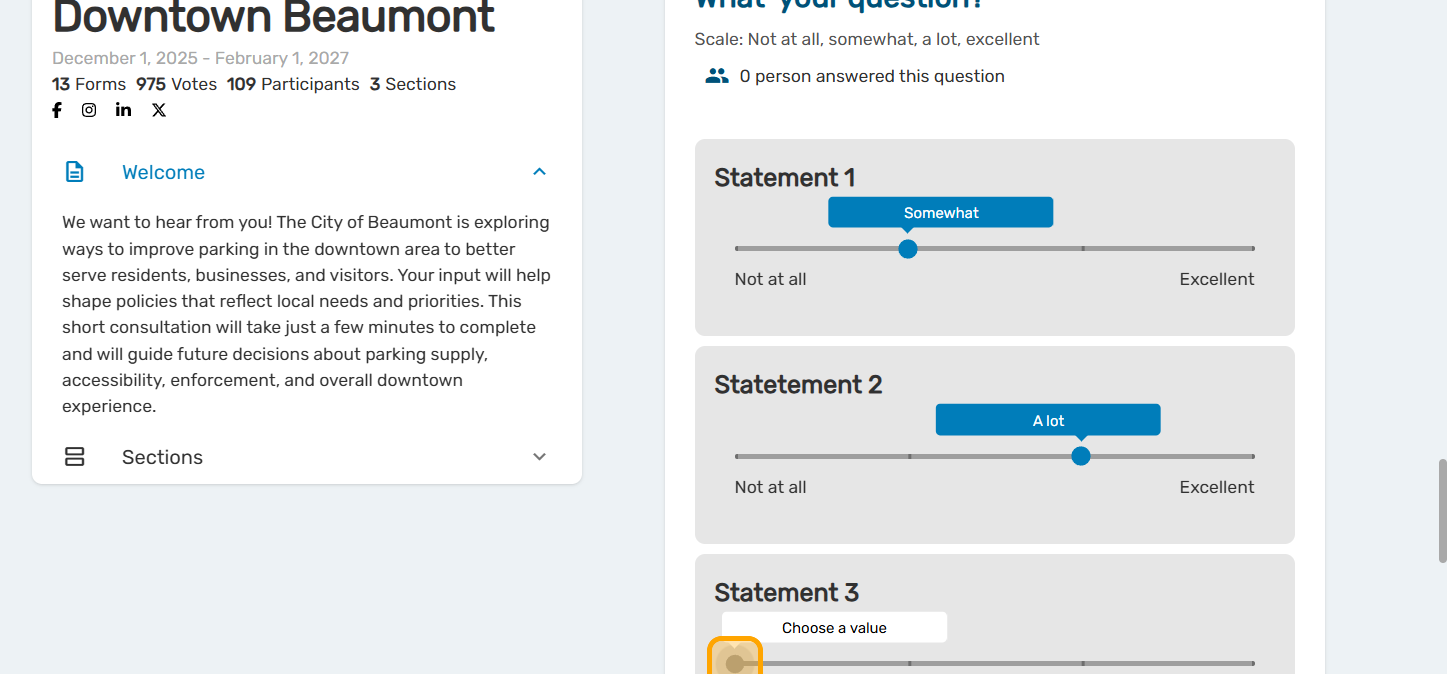Click the Choose a value tooltip
Screen dimensions: 1447x674
pos(834,628)
